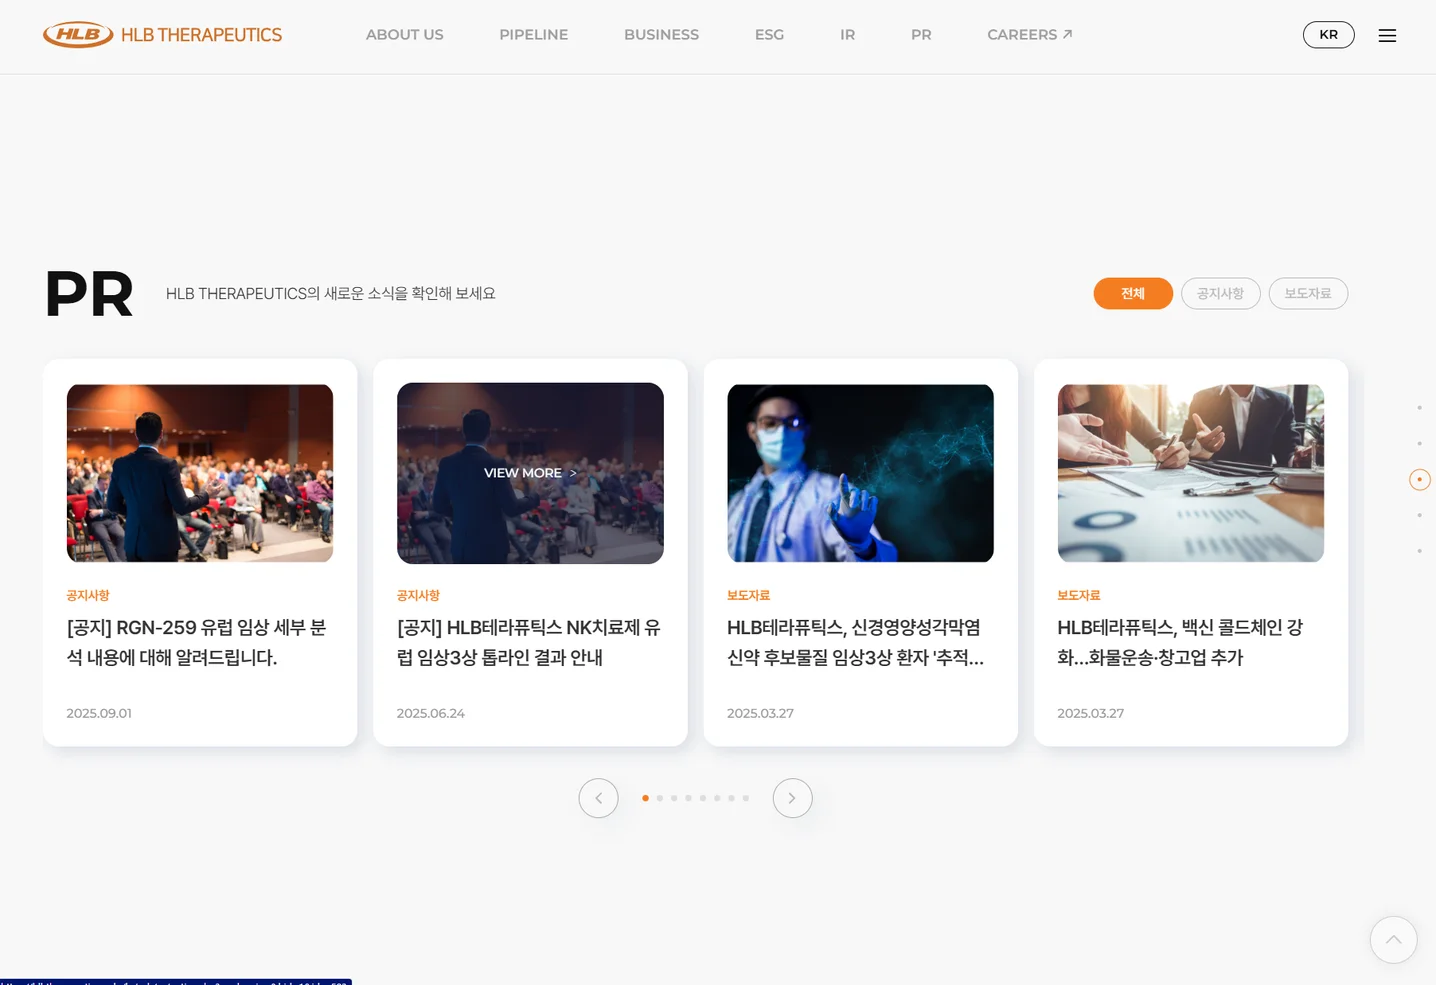1436x985 pixels.
Task: Click VIEW MORE on the NK치료제 card
Action: coord(530,473)
